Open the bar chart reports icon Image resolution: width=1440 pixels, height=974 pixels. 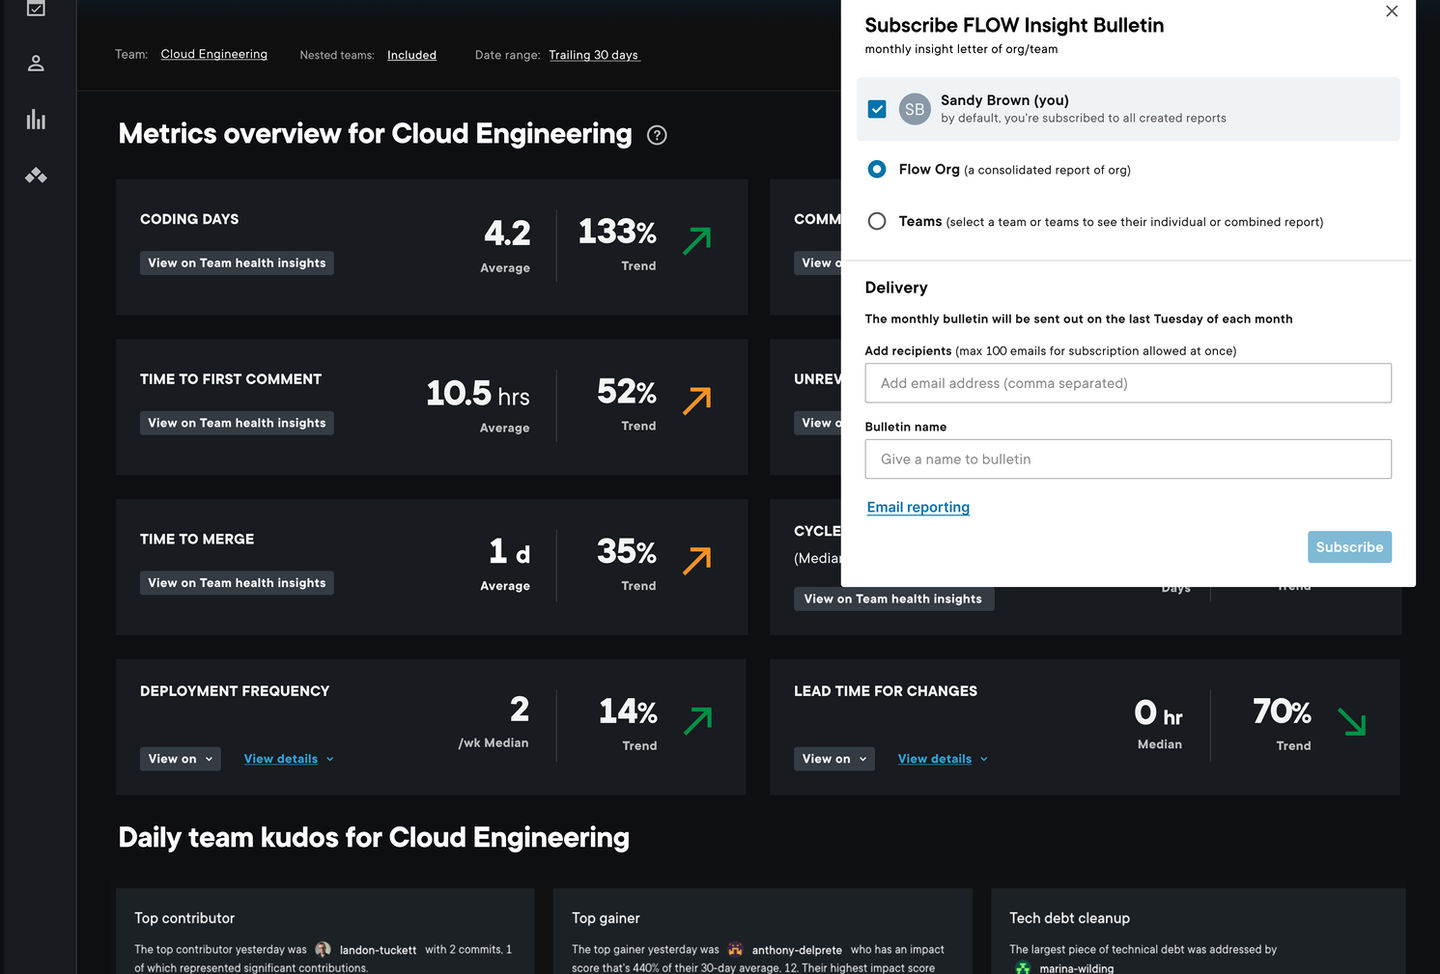coord(36,120)
